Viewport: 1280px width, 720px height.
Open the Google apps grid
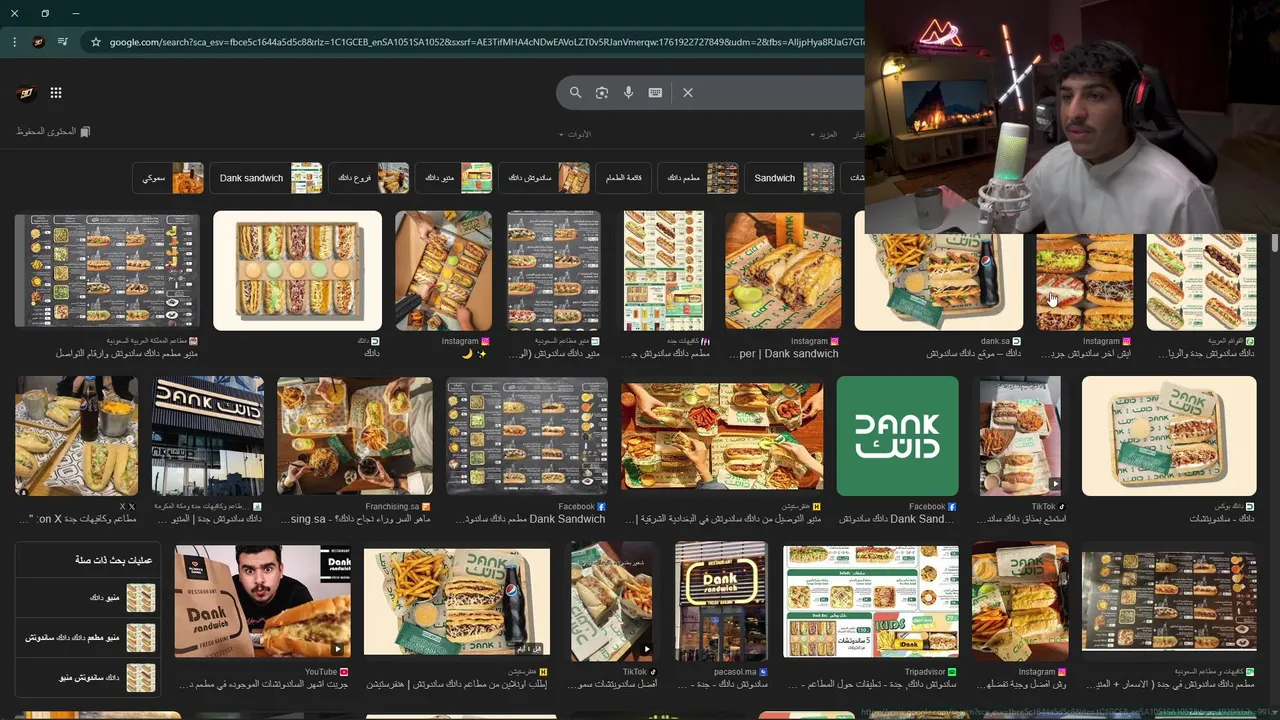pos(56,93)
